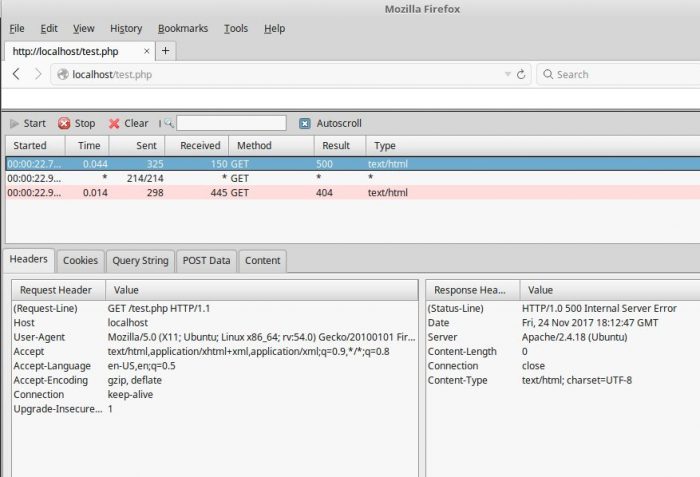
Task: Focus the filter text field
Action: pyautogui.click(x=231, y=123)
